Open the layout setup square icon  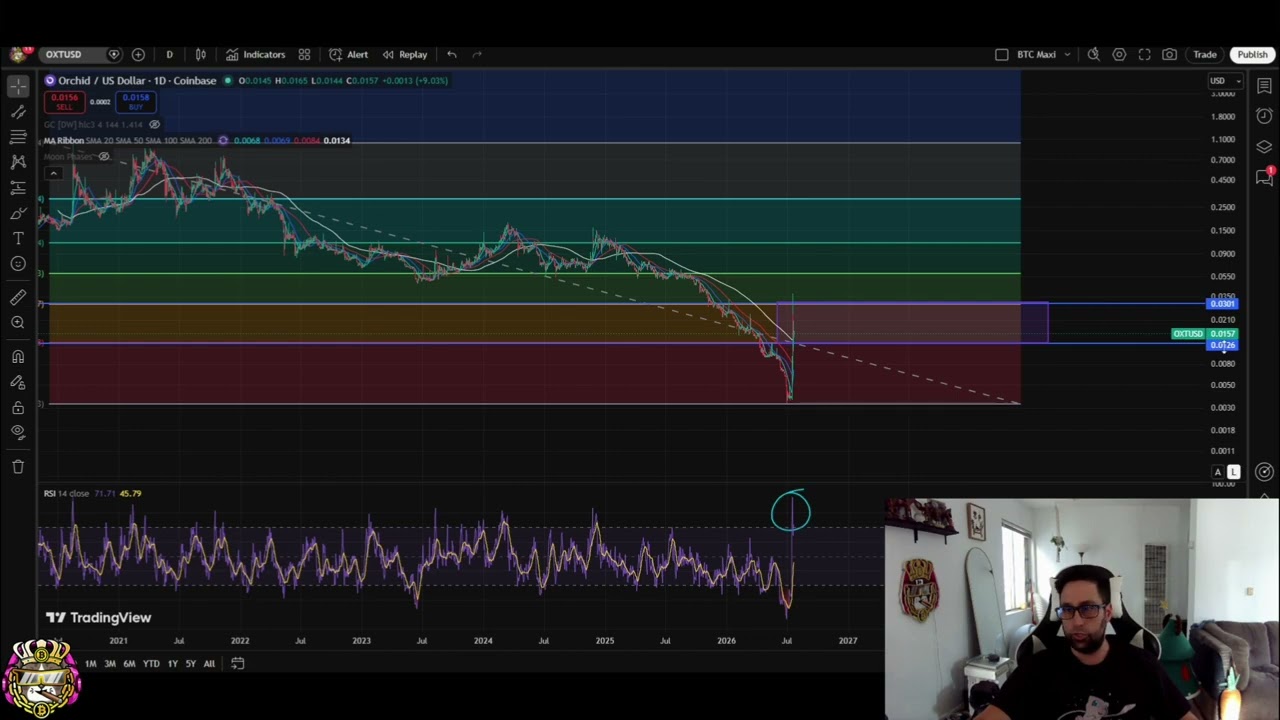[1002, 54]
